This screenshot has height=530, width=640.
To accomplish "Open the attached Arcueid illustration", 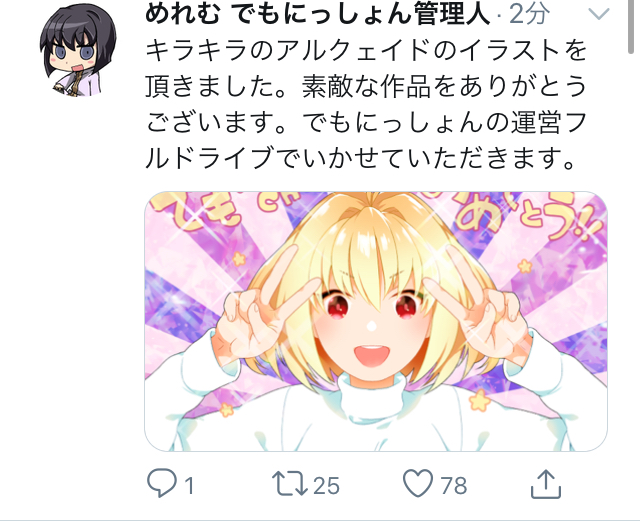I will (x=376, y=321).
